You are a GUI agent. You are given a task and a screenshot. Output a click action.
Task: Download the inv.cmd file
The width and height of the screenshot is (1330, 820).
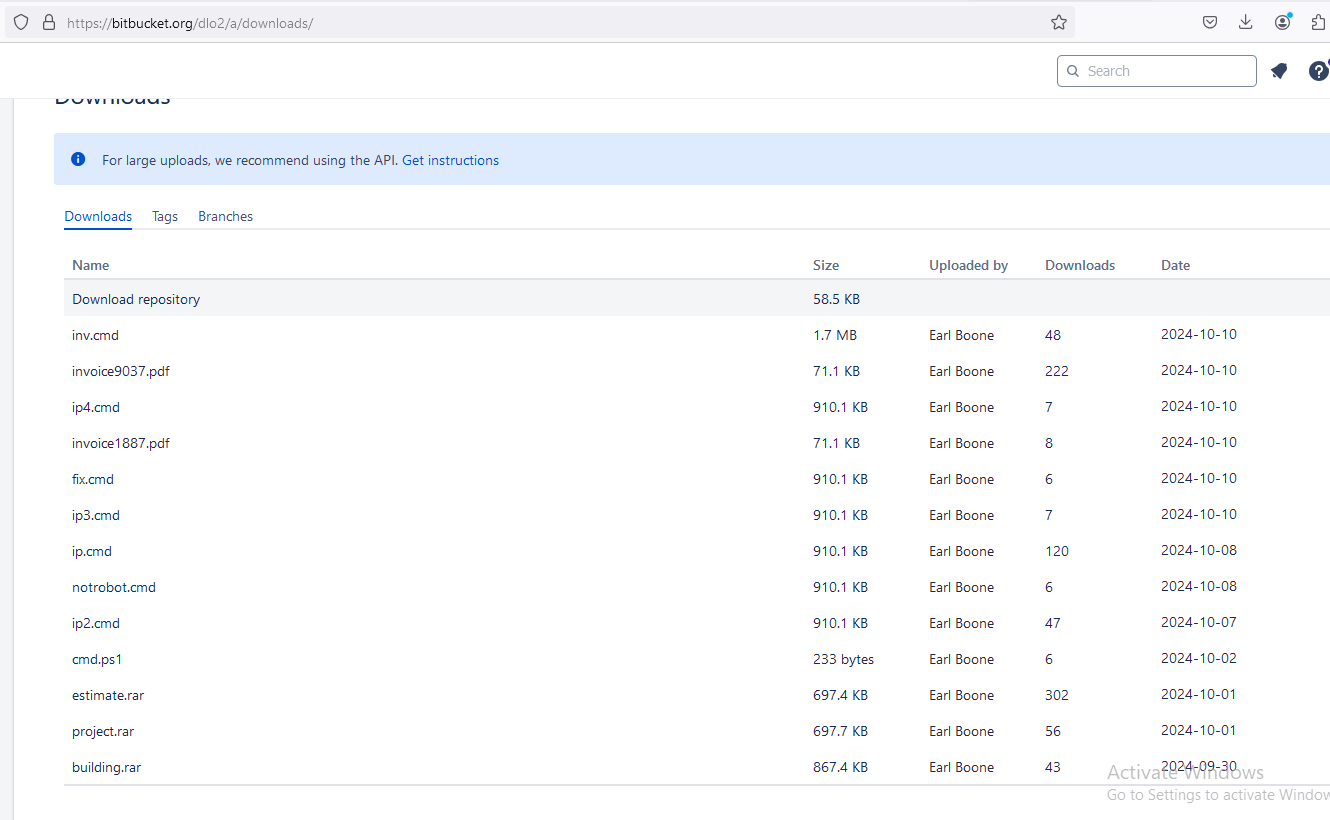[95, 335]
